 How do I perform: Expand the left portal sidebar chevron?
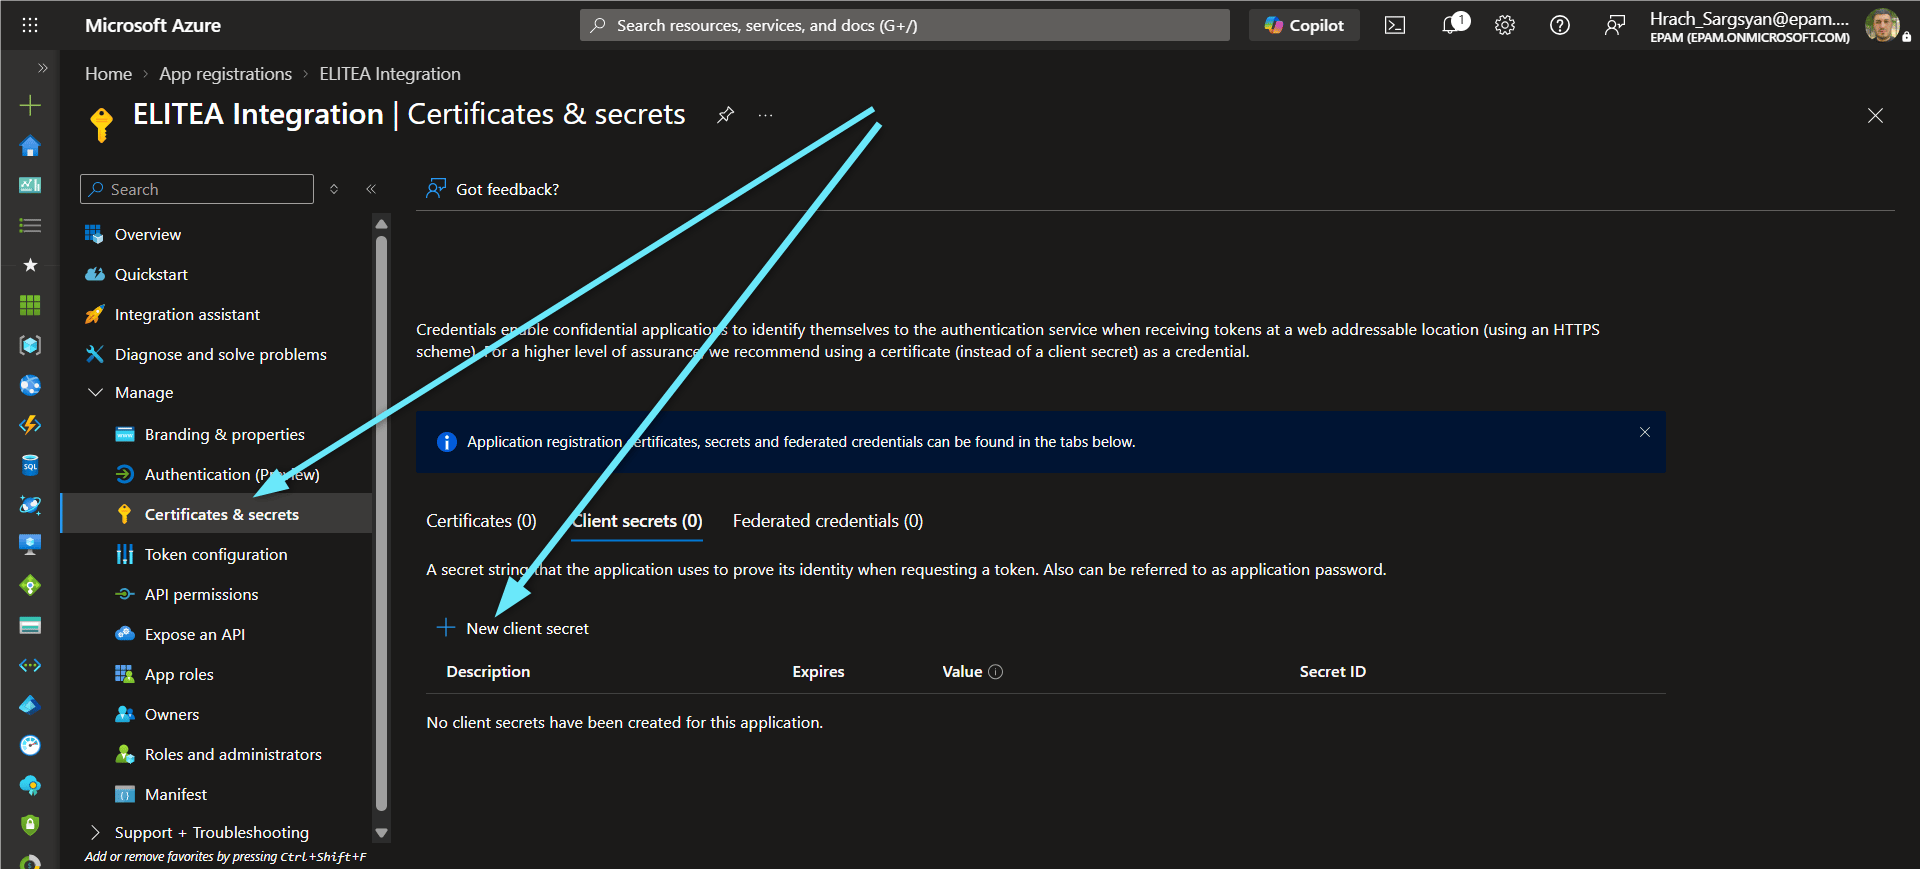point(42,68)
